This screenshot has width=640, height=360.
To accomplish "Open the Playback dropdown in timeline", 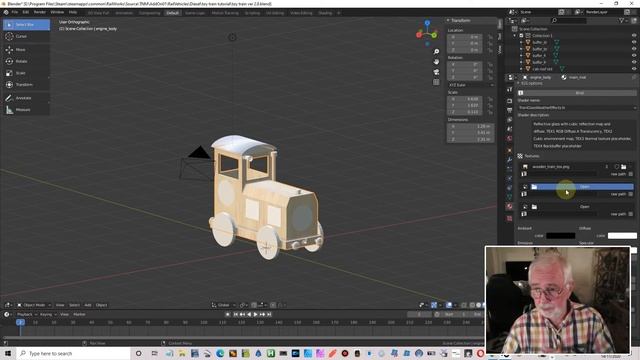I will coord(27,314).
